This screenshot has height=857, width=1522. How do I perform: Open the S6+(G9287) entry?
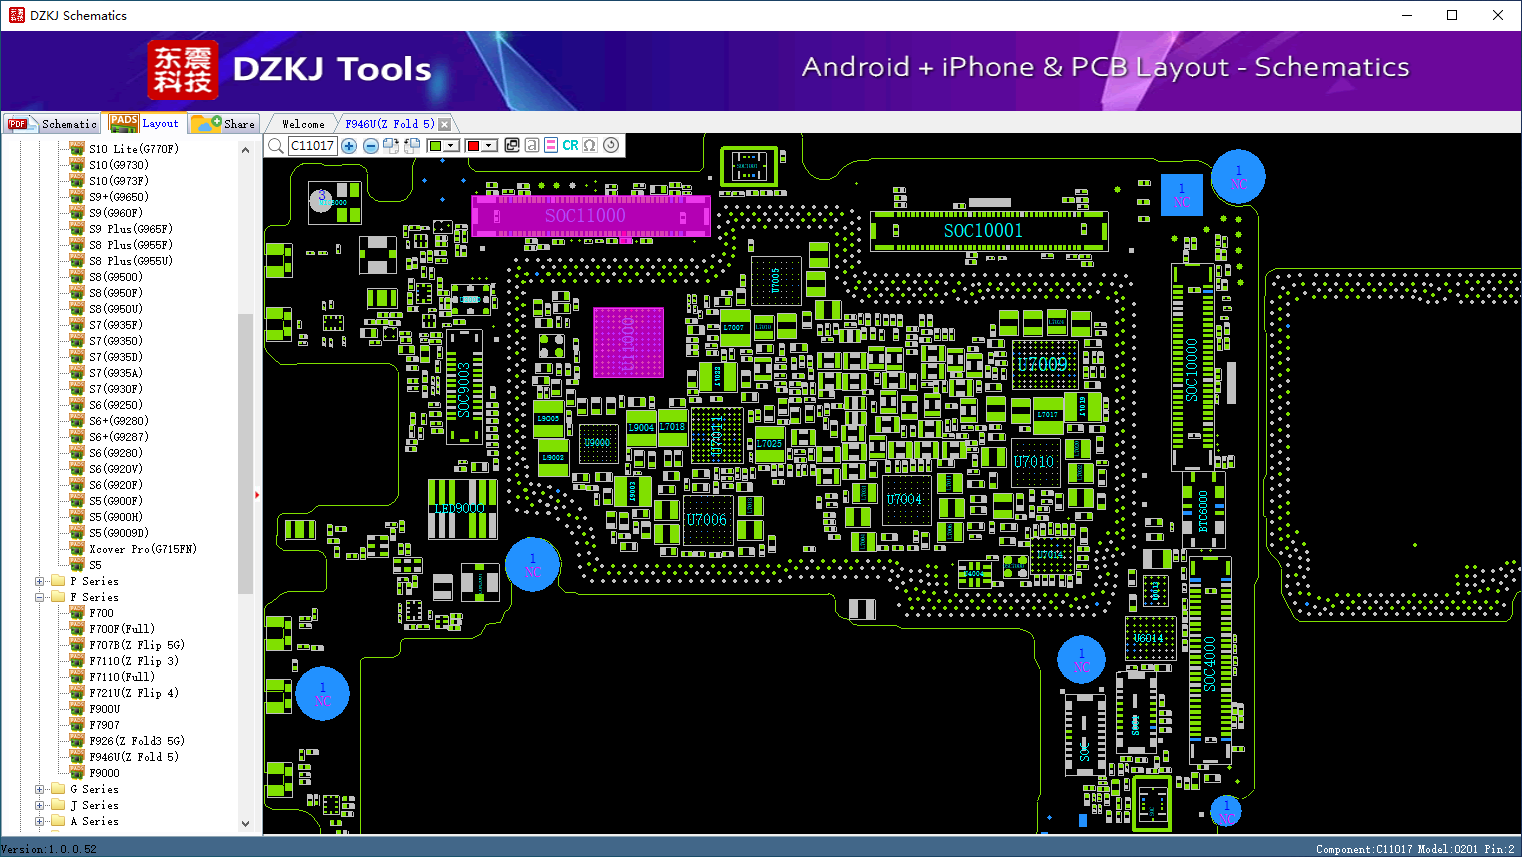click(x=118, y=437)
